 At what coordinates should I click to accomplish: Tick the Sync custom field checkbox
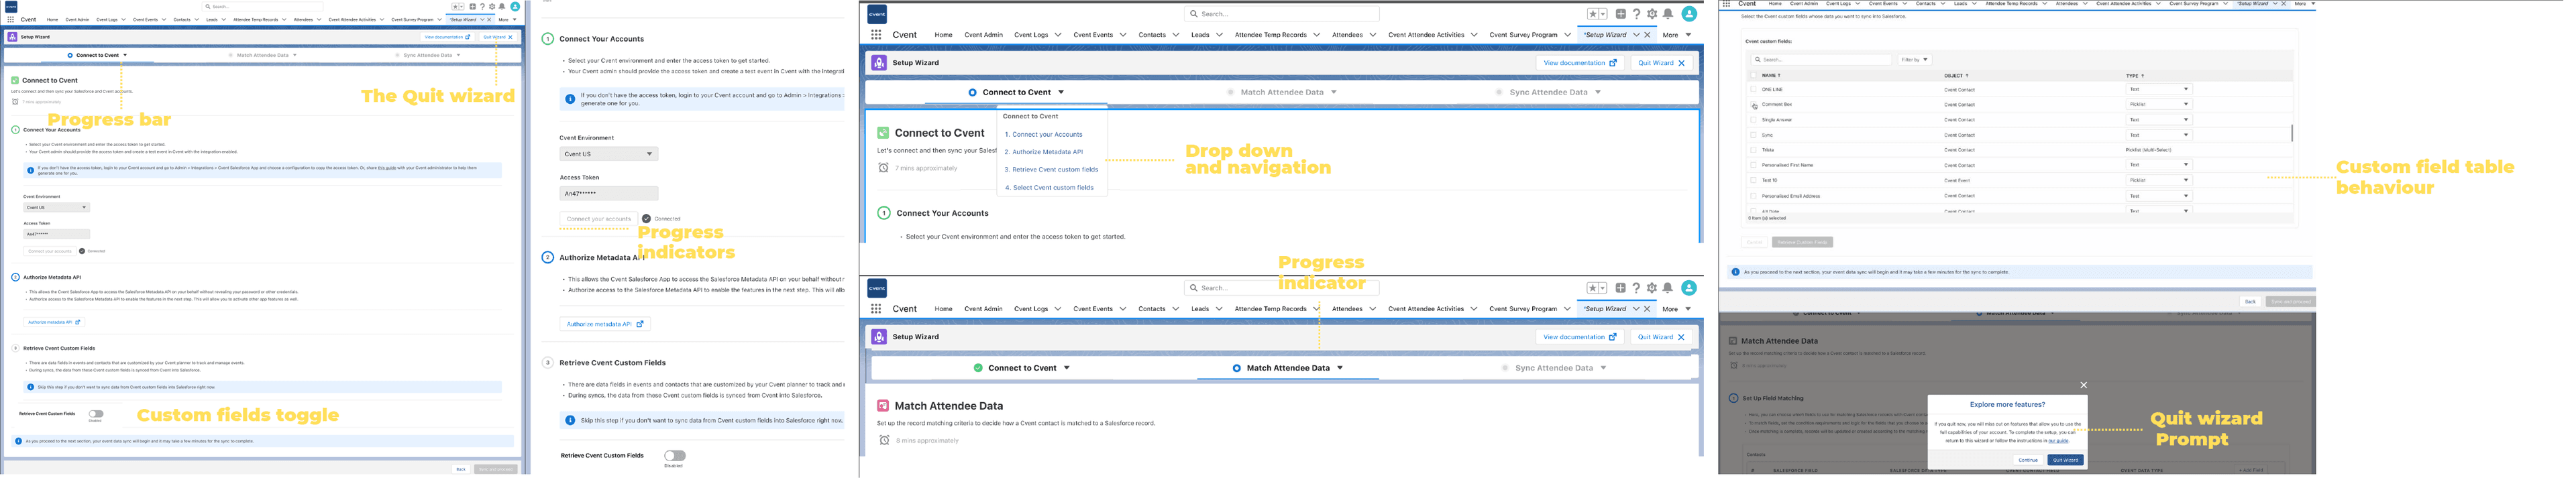pos(1753,135)
